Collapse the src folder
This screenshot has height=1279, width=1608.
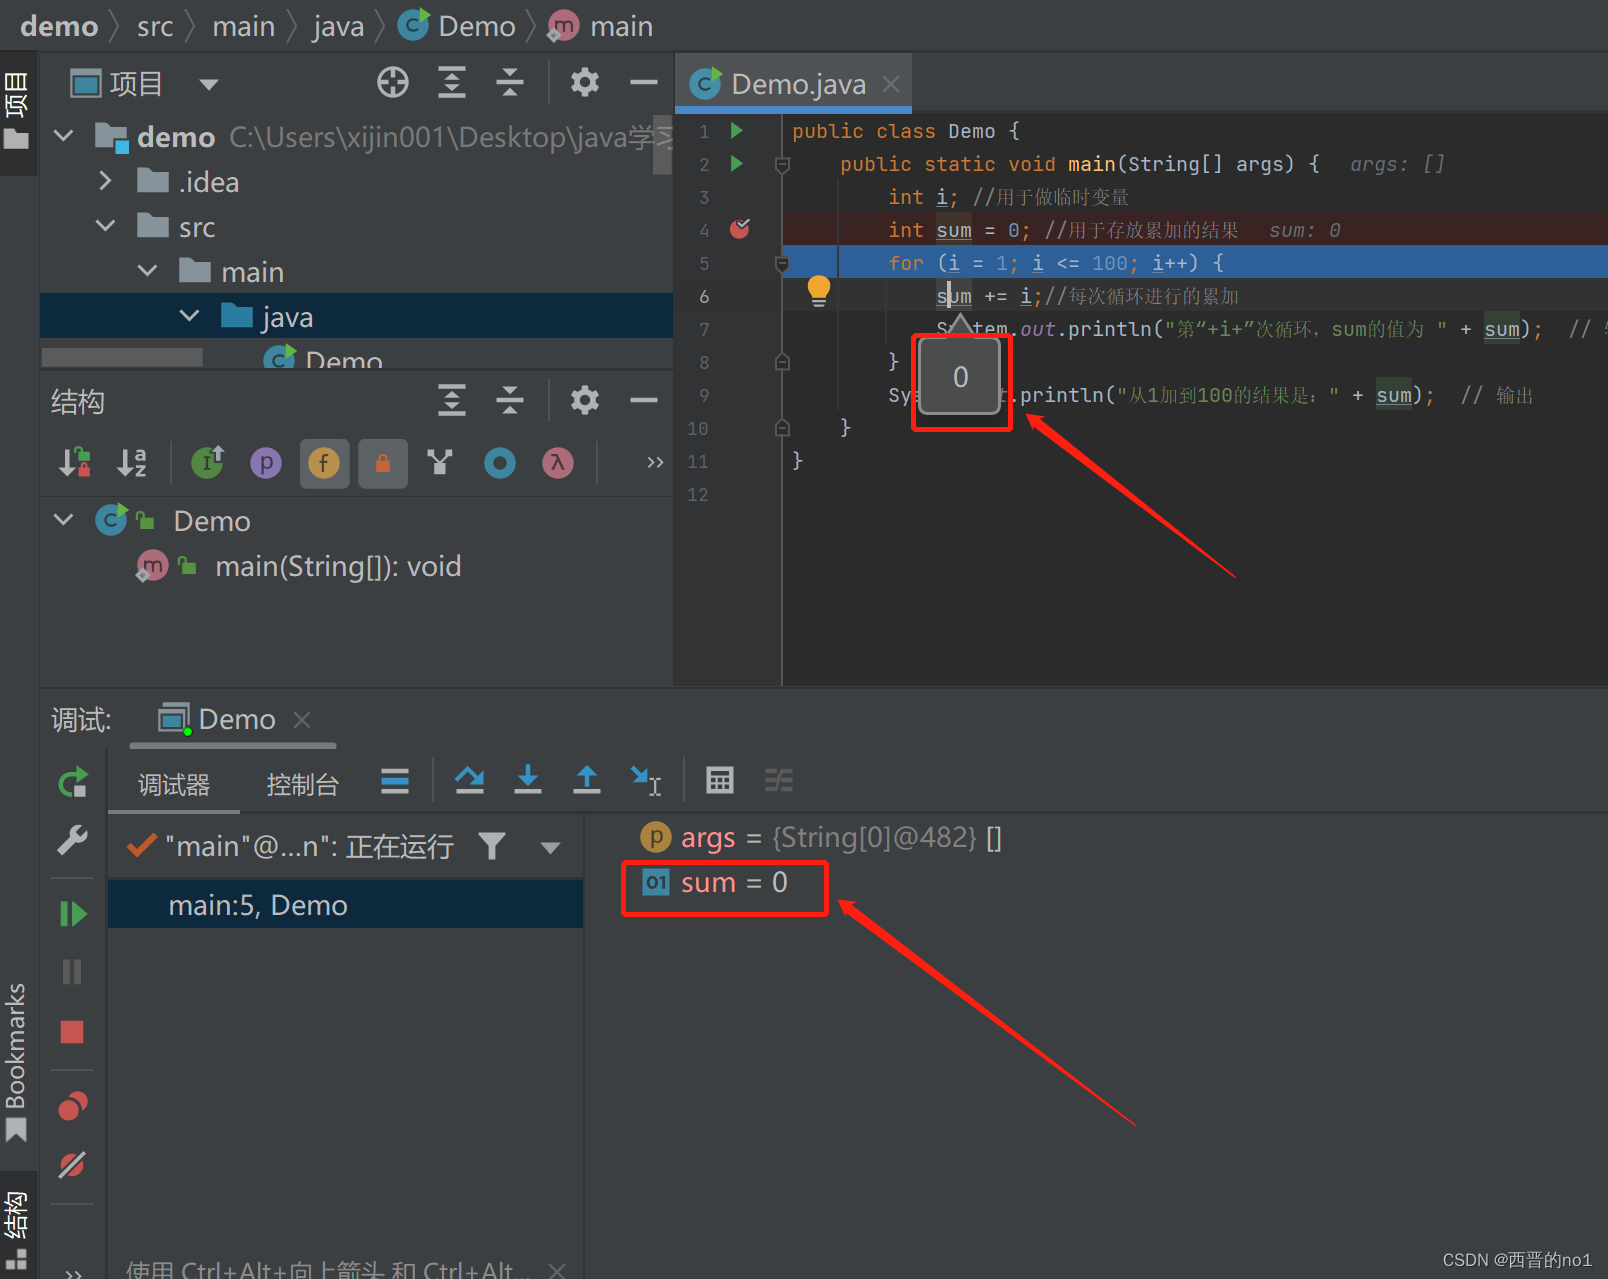pyautogui.click(x=106, y=226)
